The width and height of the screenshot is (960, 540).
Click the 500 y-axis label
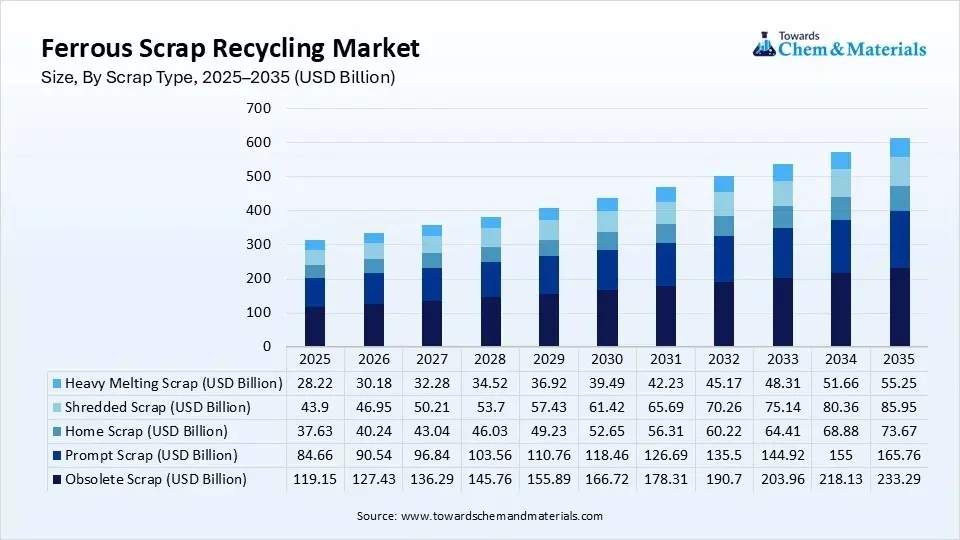click(258, 176)
